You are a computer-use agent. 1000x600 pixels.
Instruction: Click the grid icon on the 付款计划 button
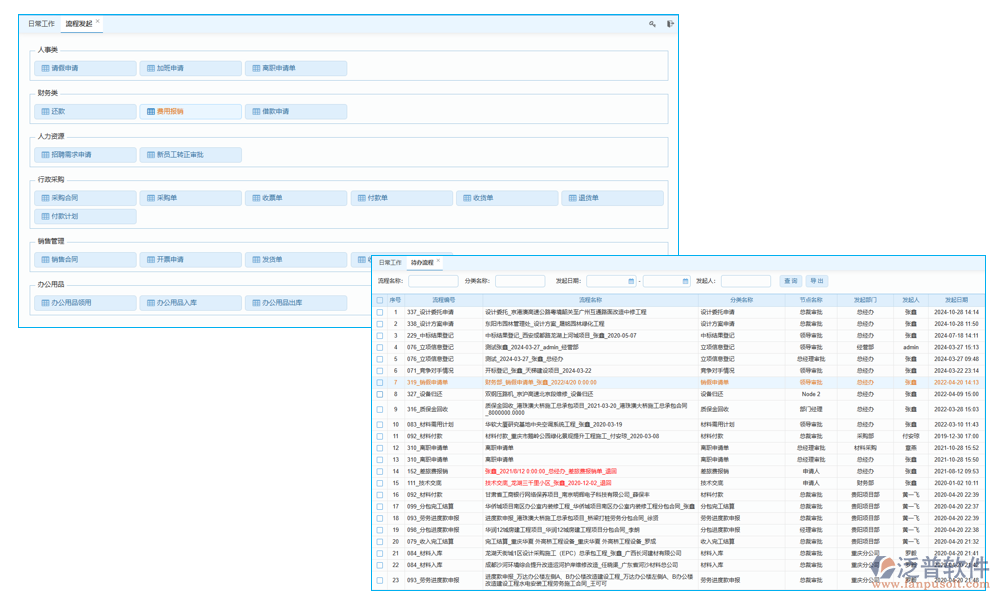tap(45, 217)
